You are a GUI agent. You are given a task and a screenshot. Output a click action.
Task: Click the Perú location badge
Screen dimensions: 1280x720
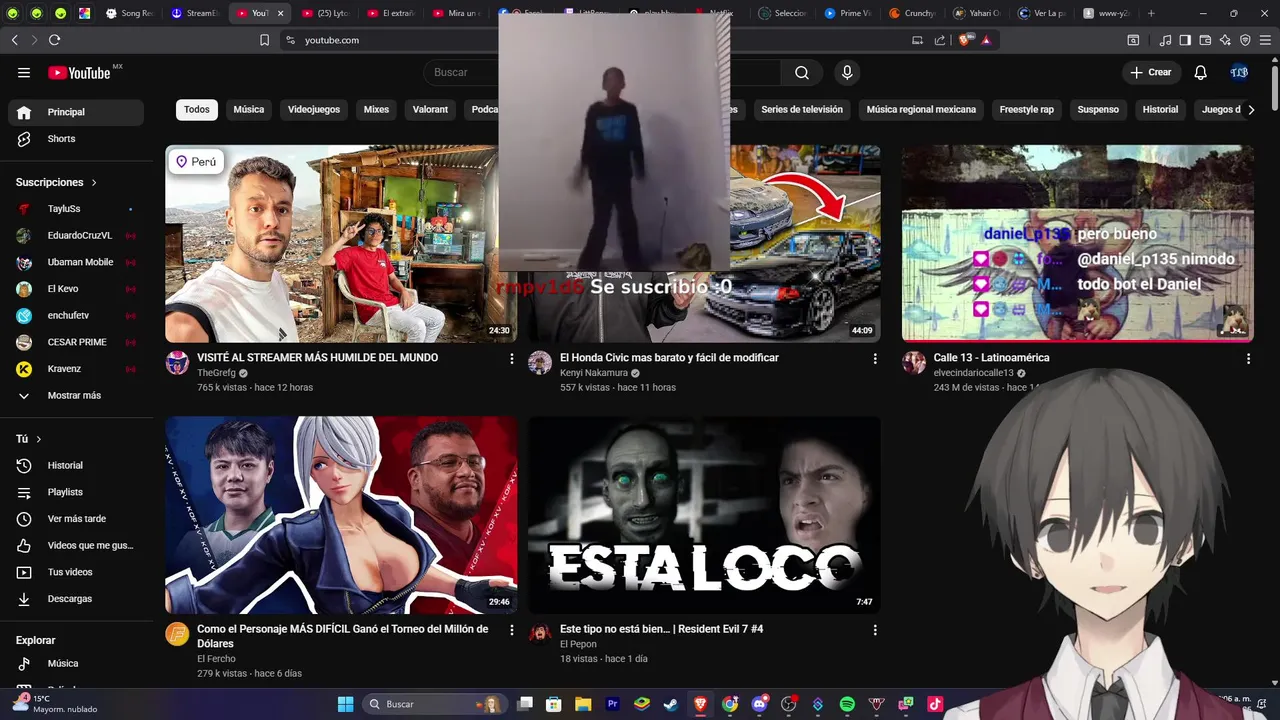click(196, 162)
